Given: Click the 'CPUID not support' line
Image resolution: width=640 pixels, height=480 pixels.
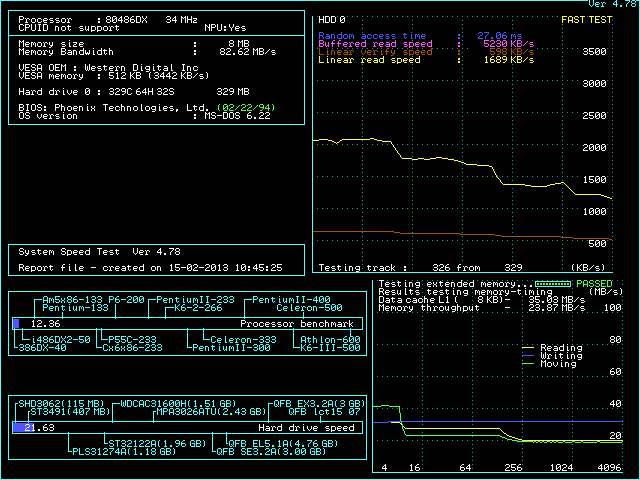Looking at the screenshot, I should click(69, 28).
